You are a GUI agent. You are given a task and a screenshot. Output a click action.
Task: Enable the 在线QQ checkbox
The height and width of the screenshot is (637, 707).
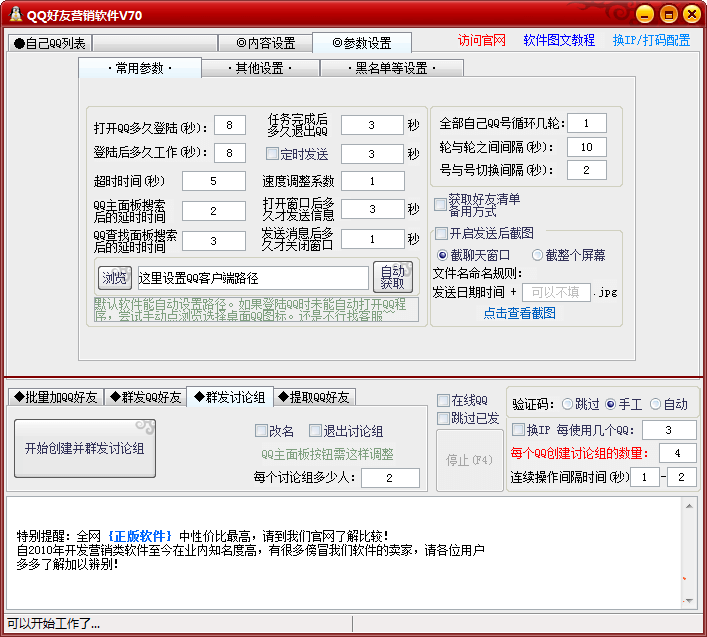(x=443, y=400)
